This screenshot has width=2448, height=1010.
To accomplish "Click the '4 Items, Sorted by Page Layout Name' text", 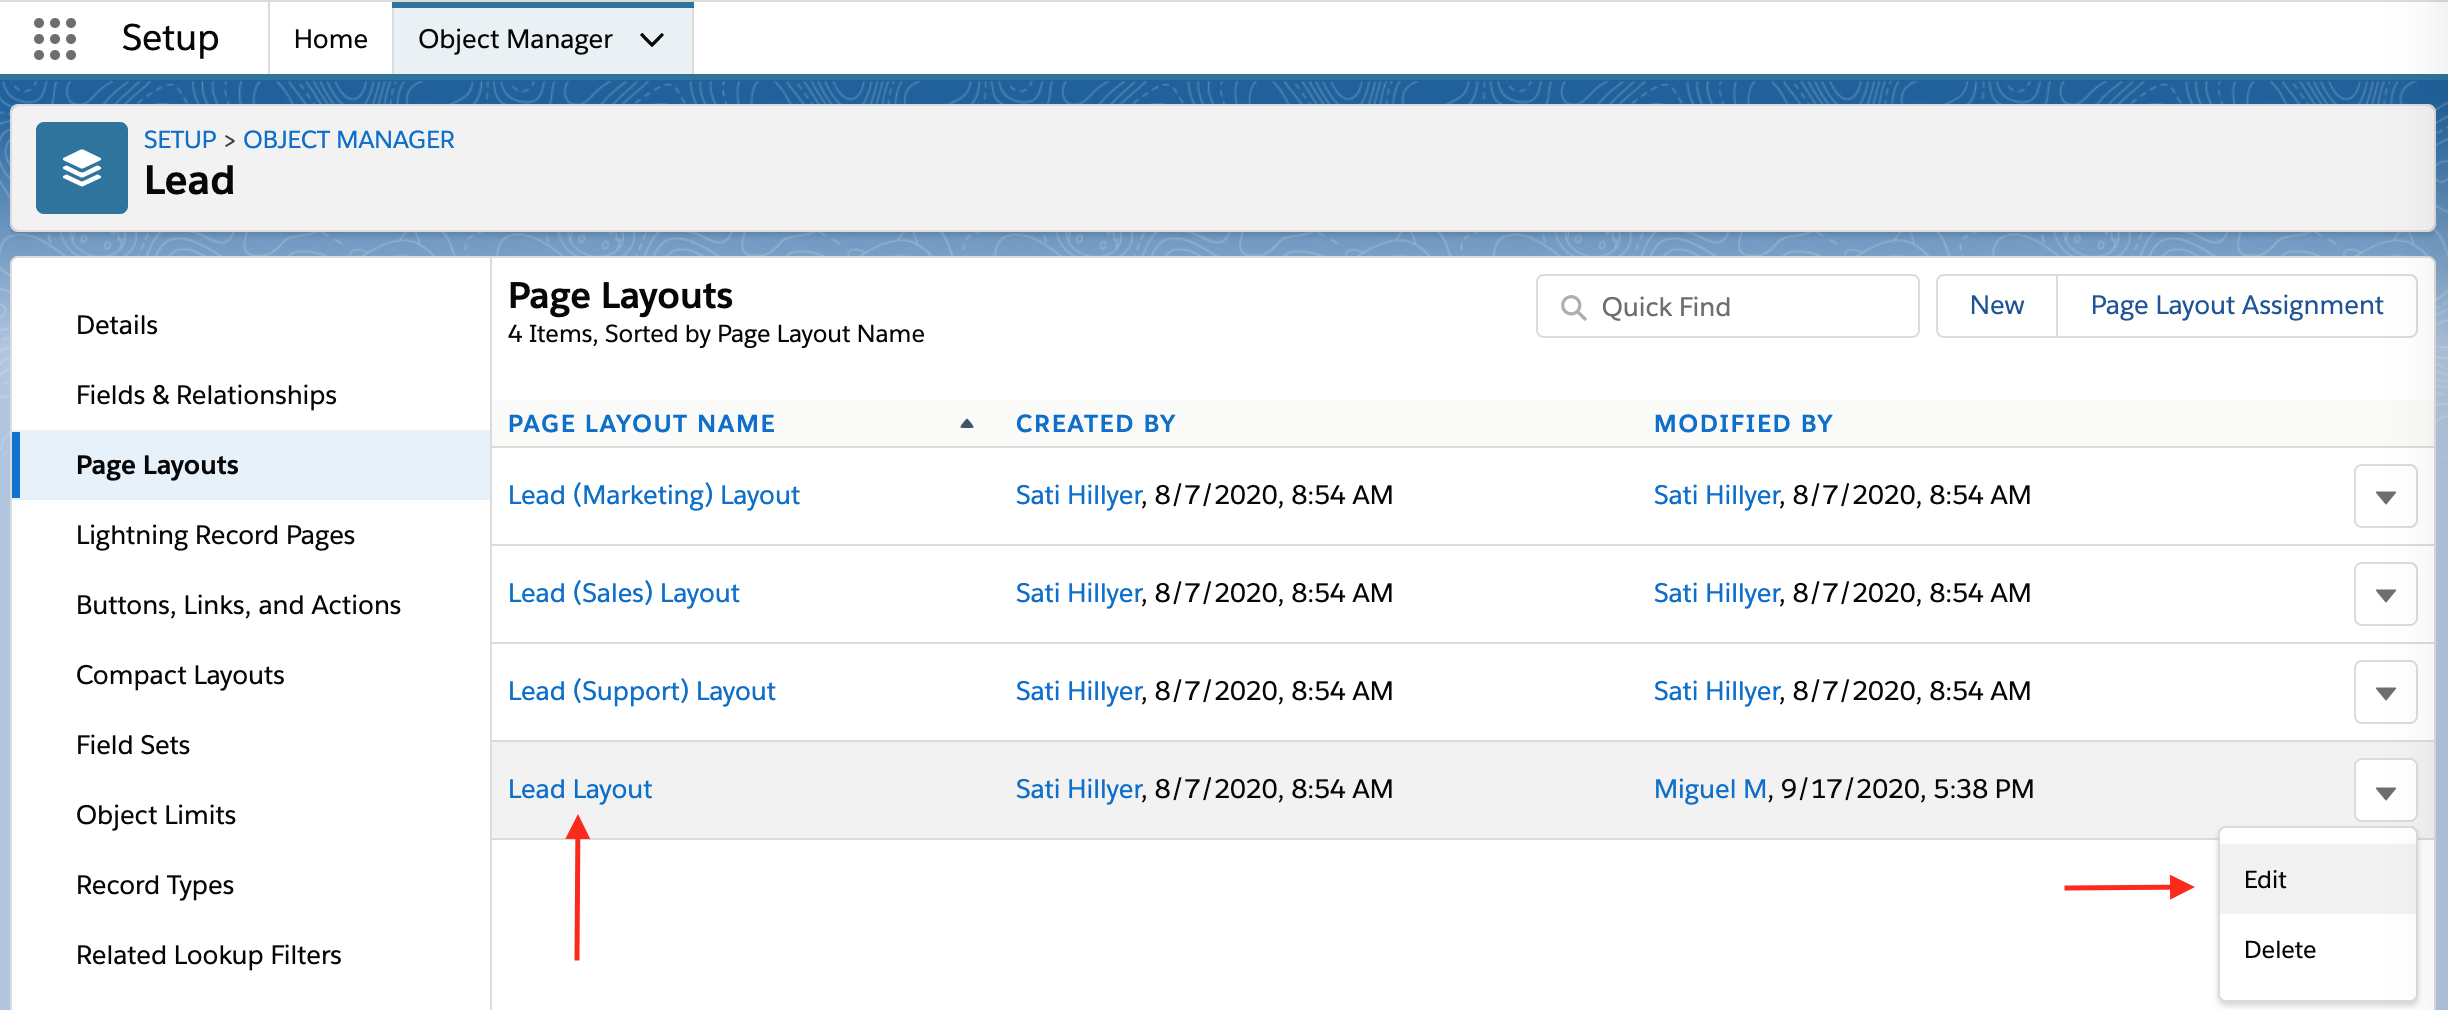I will point(716,334).
